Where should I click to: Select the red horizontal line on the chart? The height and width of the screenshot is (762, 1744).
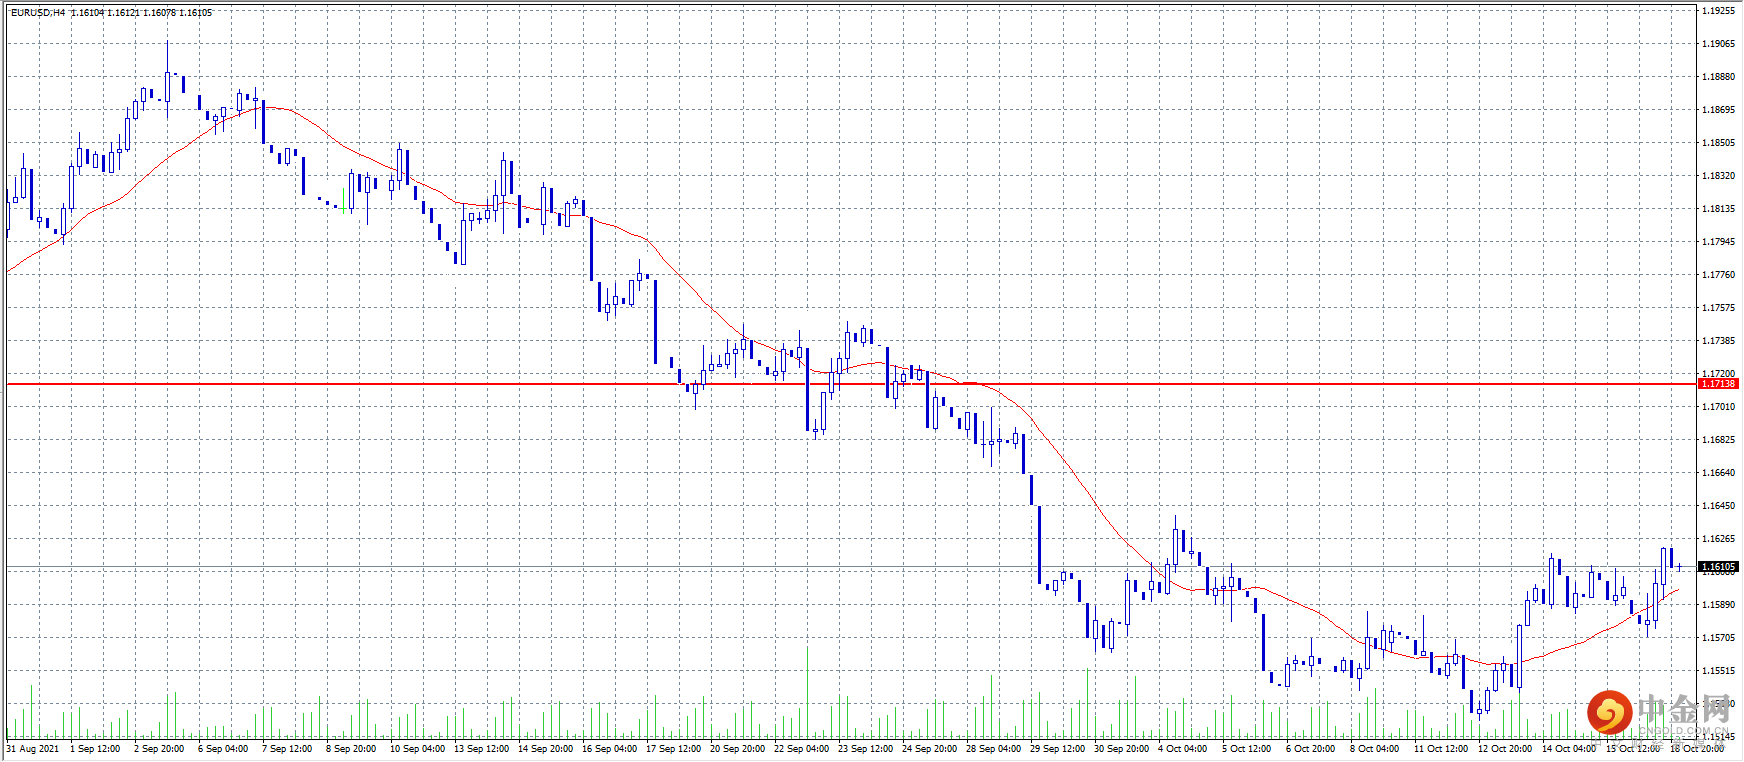click(852, 384)
